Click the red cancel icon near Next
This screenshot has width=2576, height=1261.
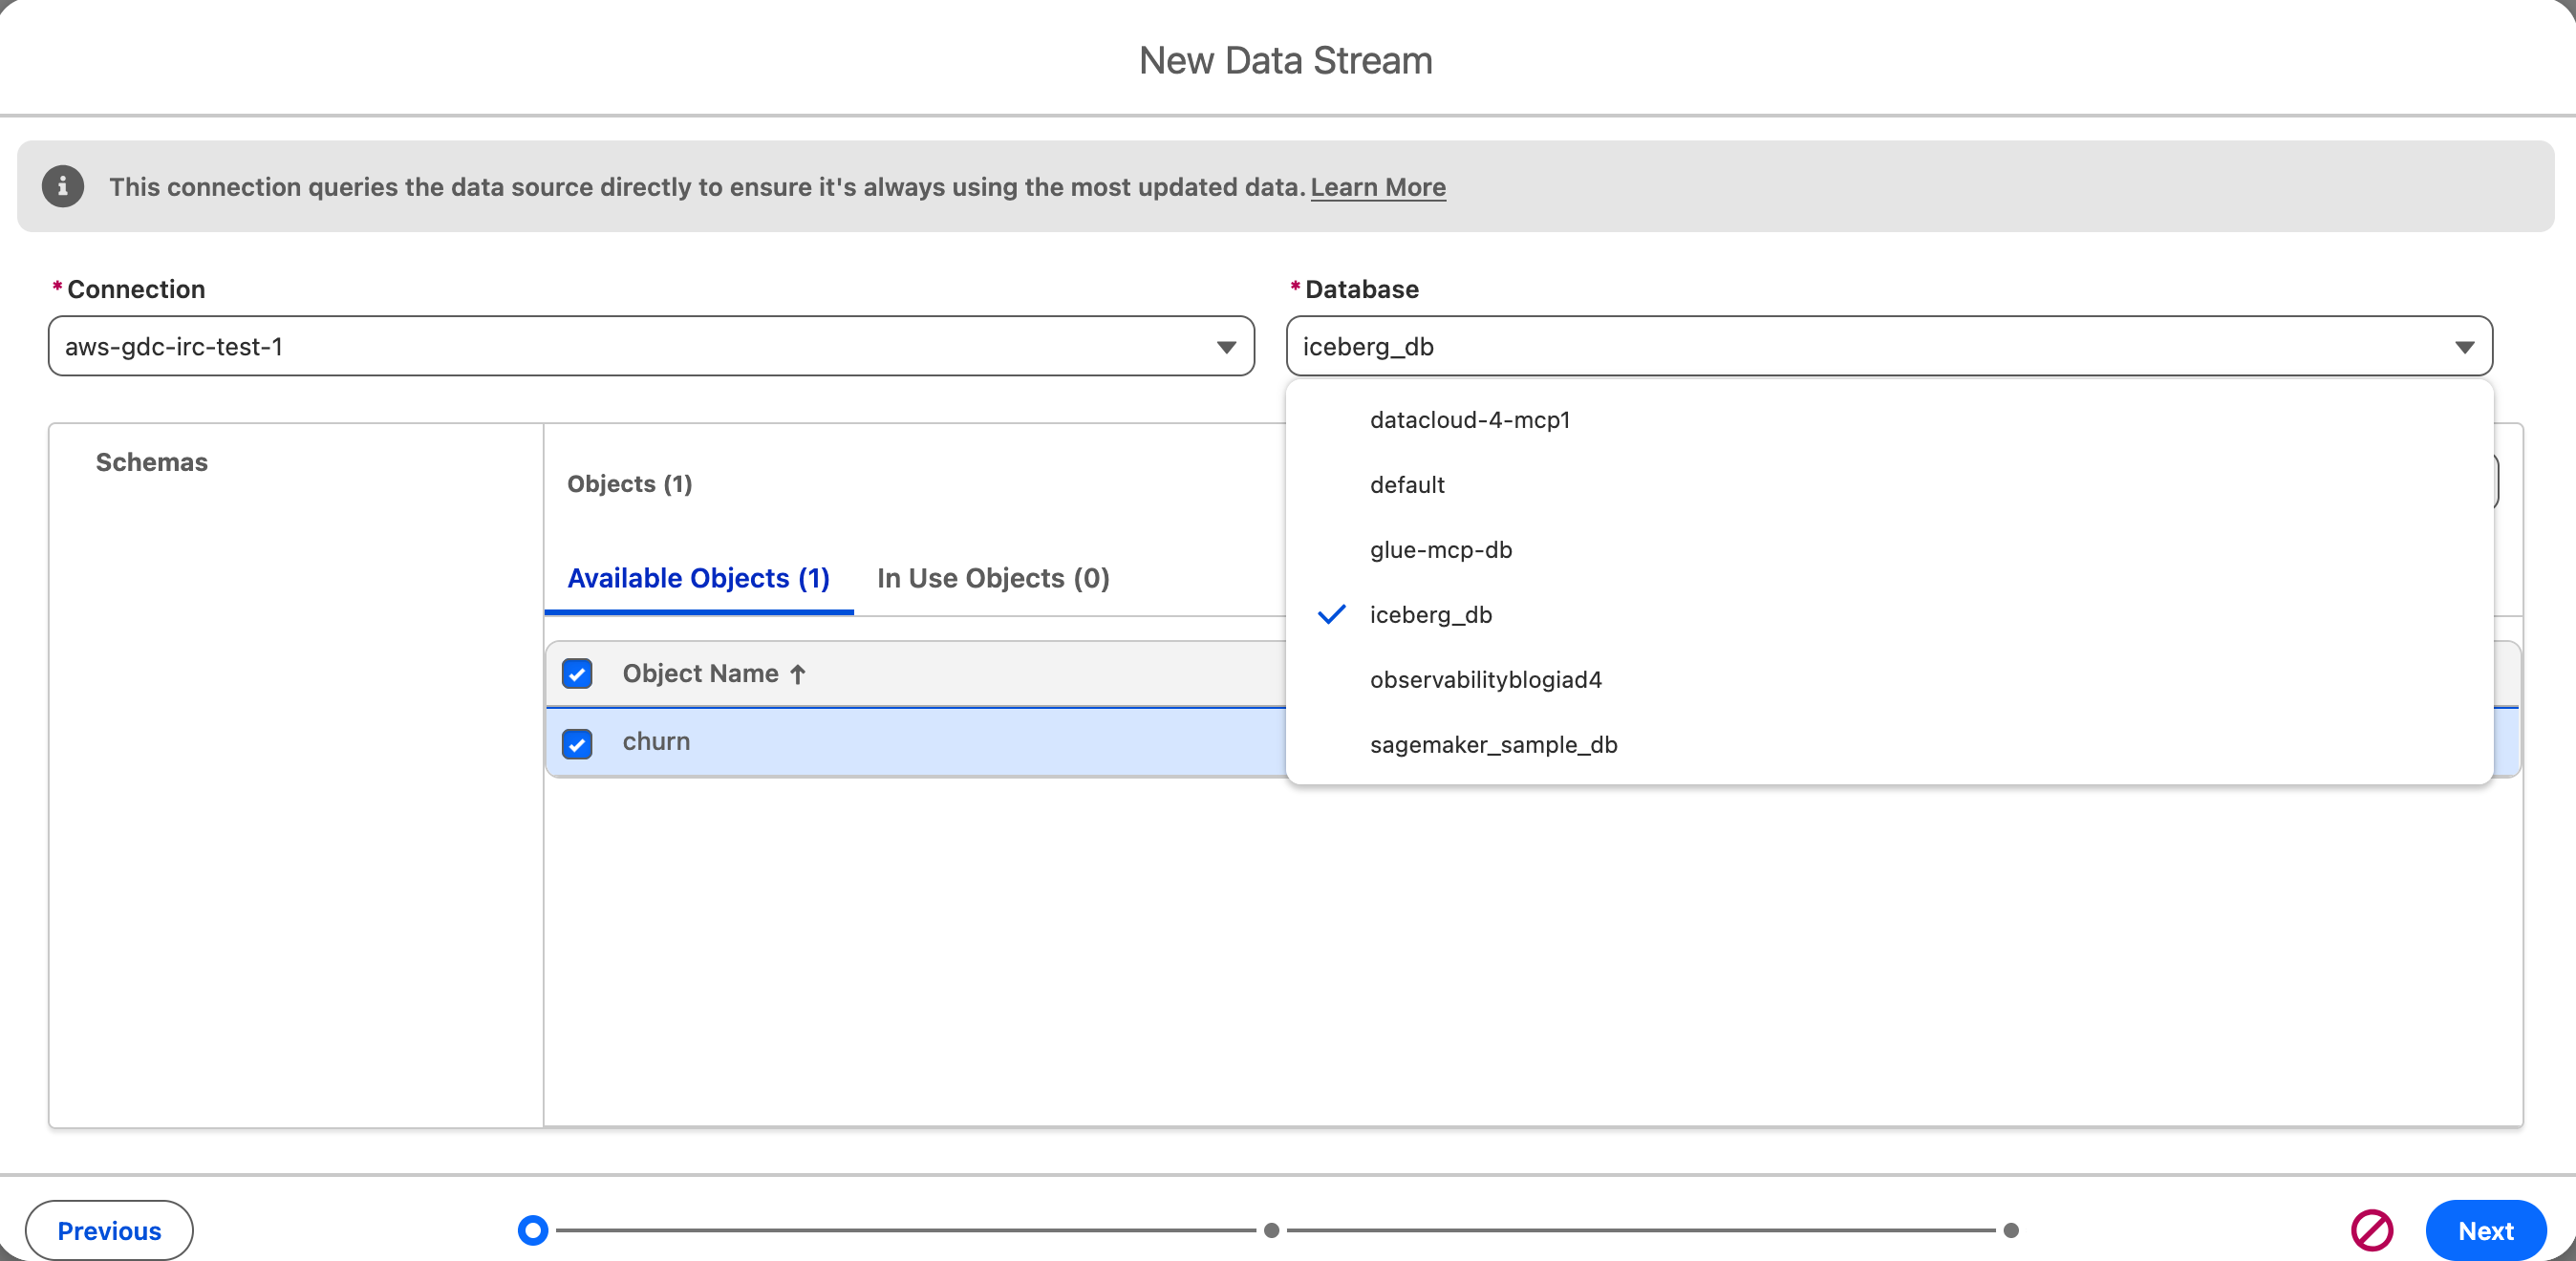pos(2371,1230)
